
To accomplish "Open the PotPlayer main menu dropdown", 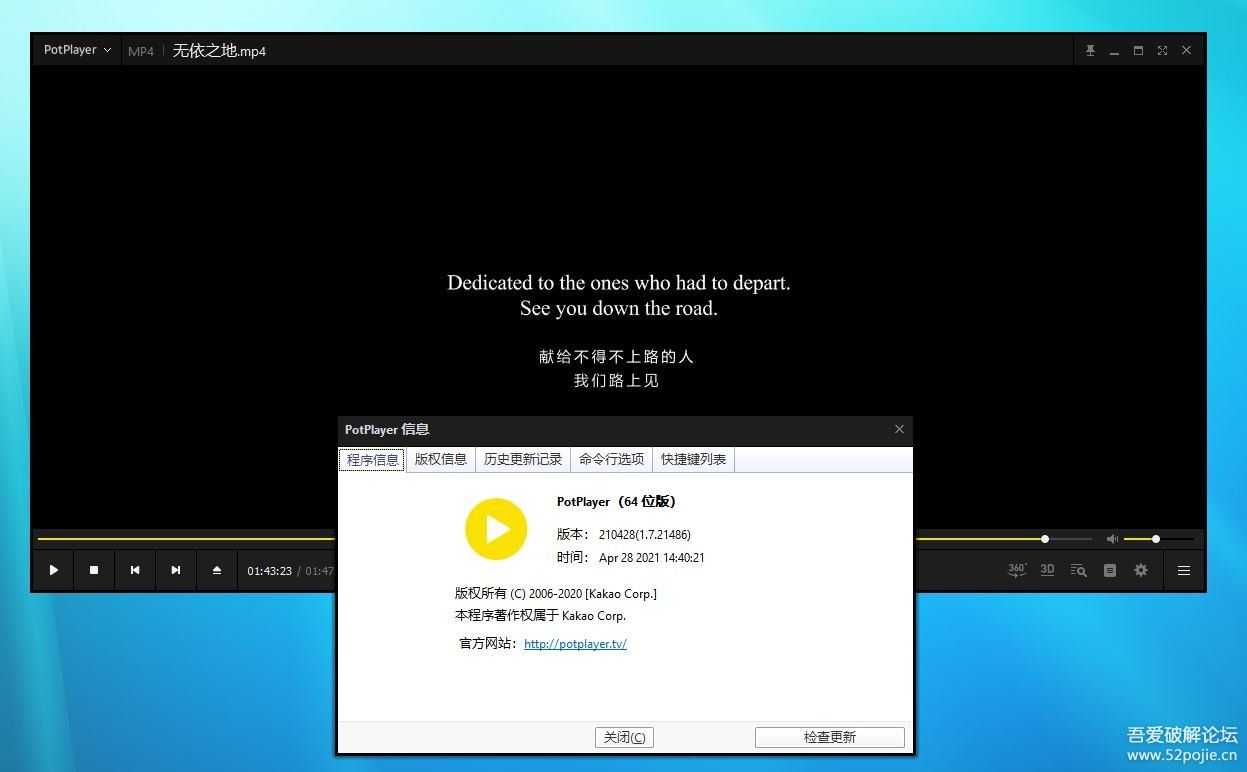I will tap(77, 50).
